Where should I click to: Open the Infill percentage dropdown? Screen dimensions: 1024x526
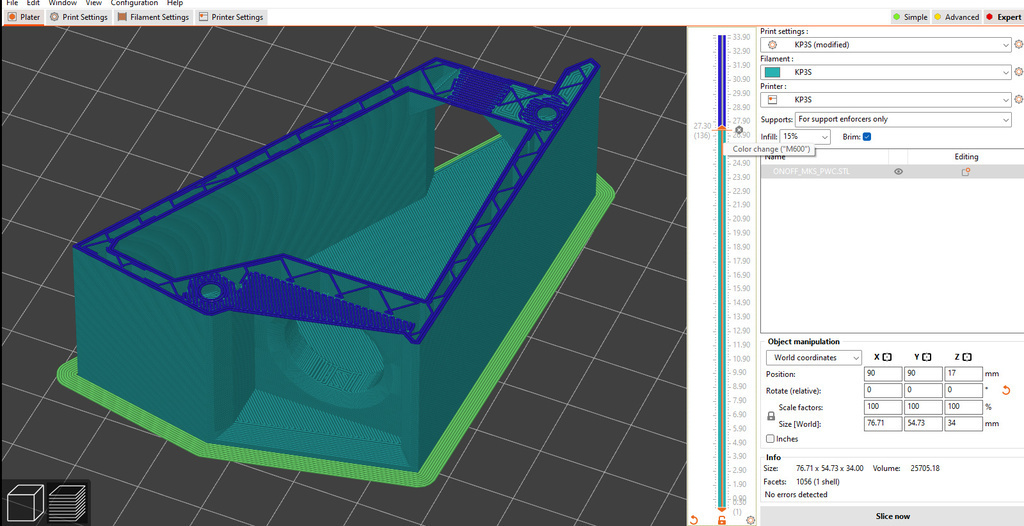(x=805, y=137)
